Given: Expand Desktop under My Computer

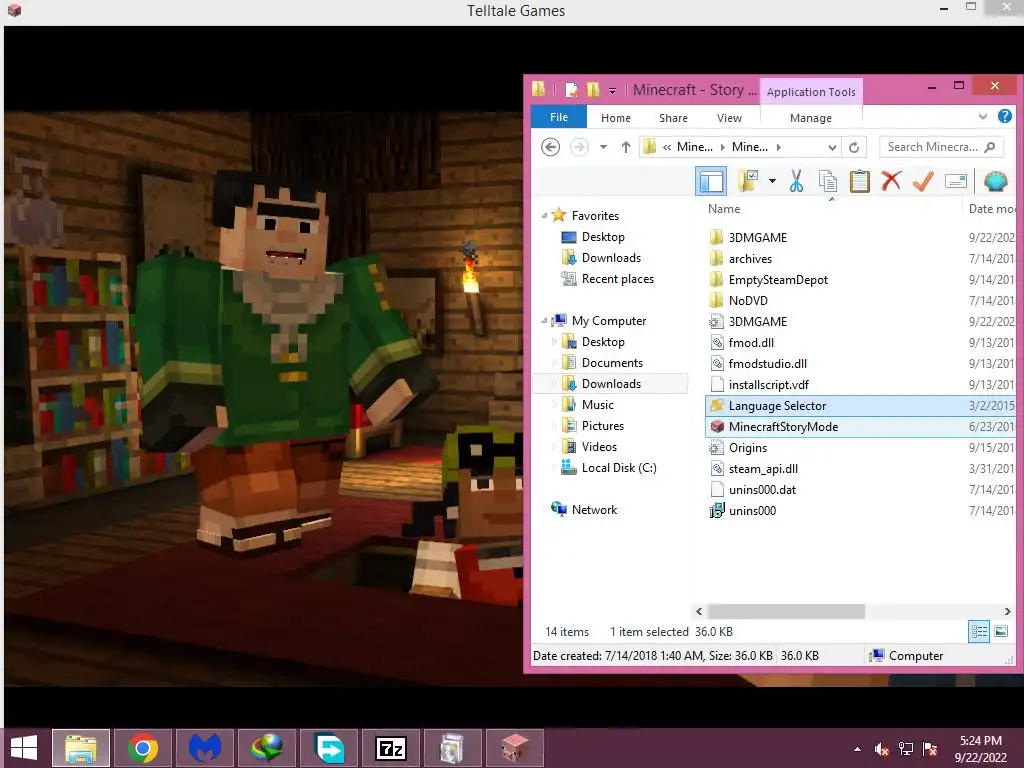Looking at the screenshot, I should (554, 342).
